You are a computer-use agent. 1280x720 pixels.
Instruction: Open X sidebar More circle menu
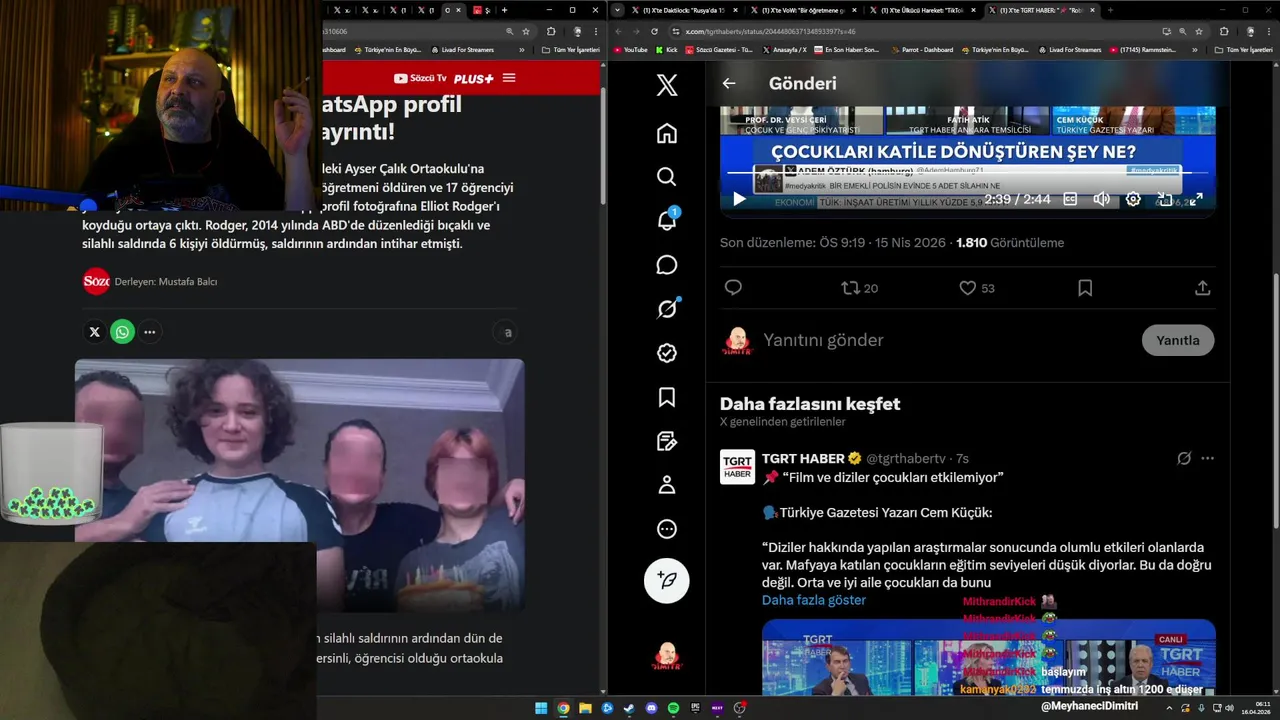coord(667,529)
